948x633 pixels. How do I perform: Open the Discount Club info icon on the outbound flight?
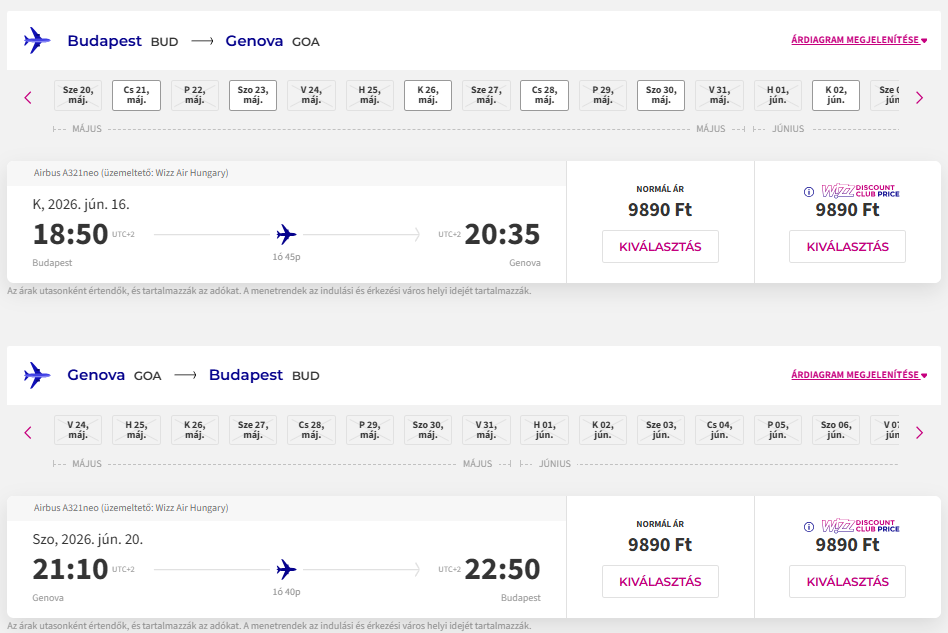(x=809, y=191)
